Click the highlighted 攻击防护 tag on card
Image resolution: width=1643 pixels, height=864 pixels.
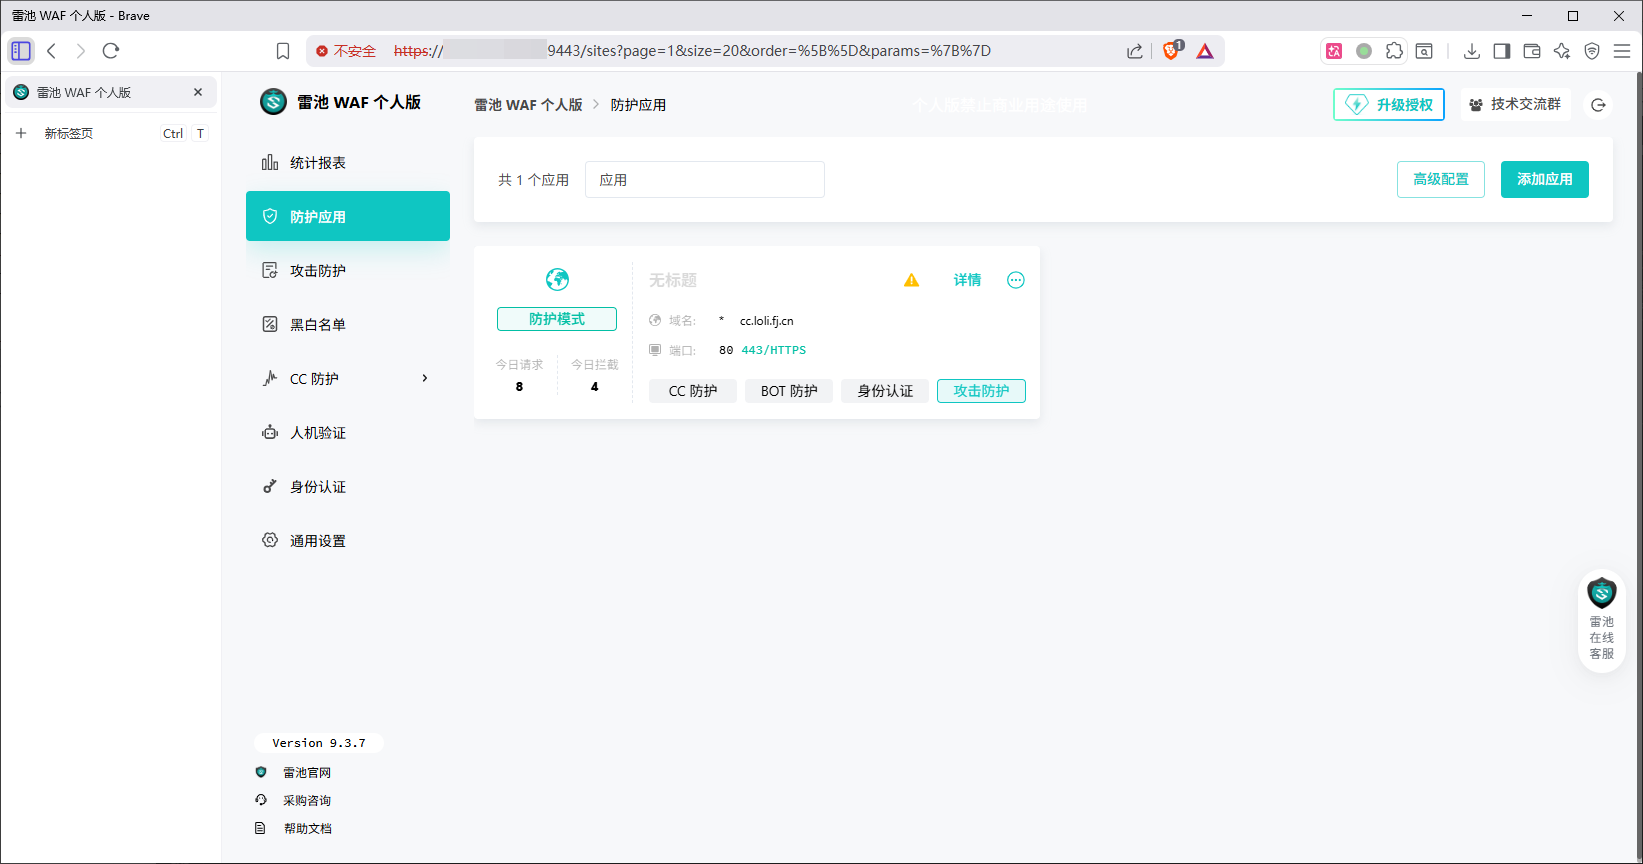pos(981,391)
